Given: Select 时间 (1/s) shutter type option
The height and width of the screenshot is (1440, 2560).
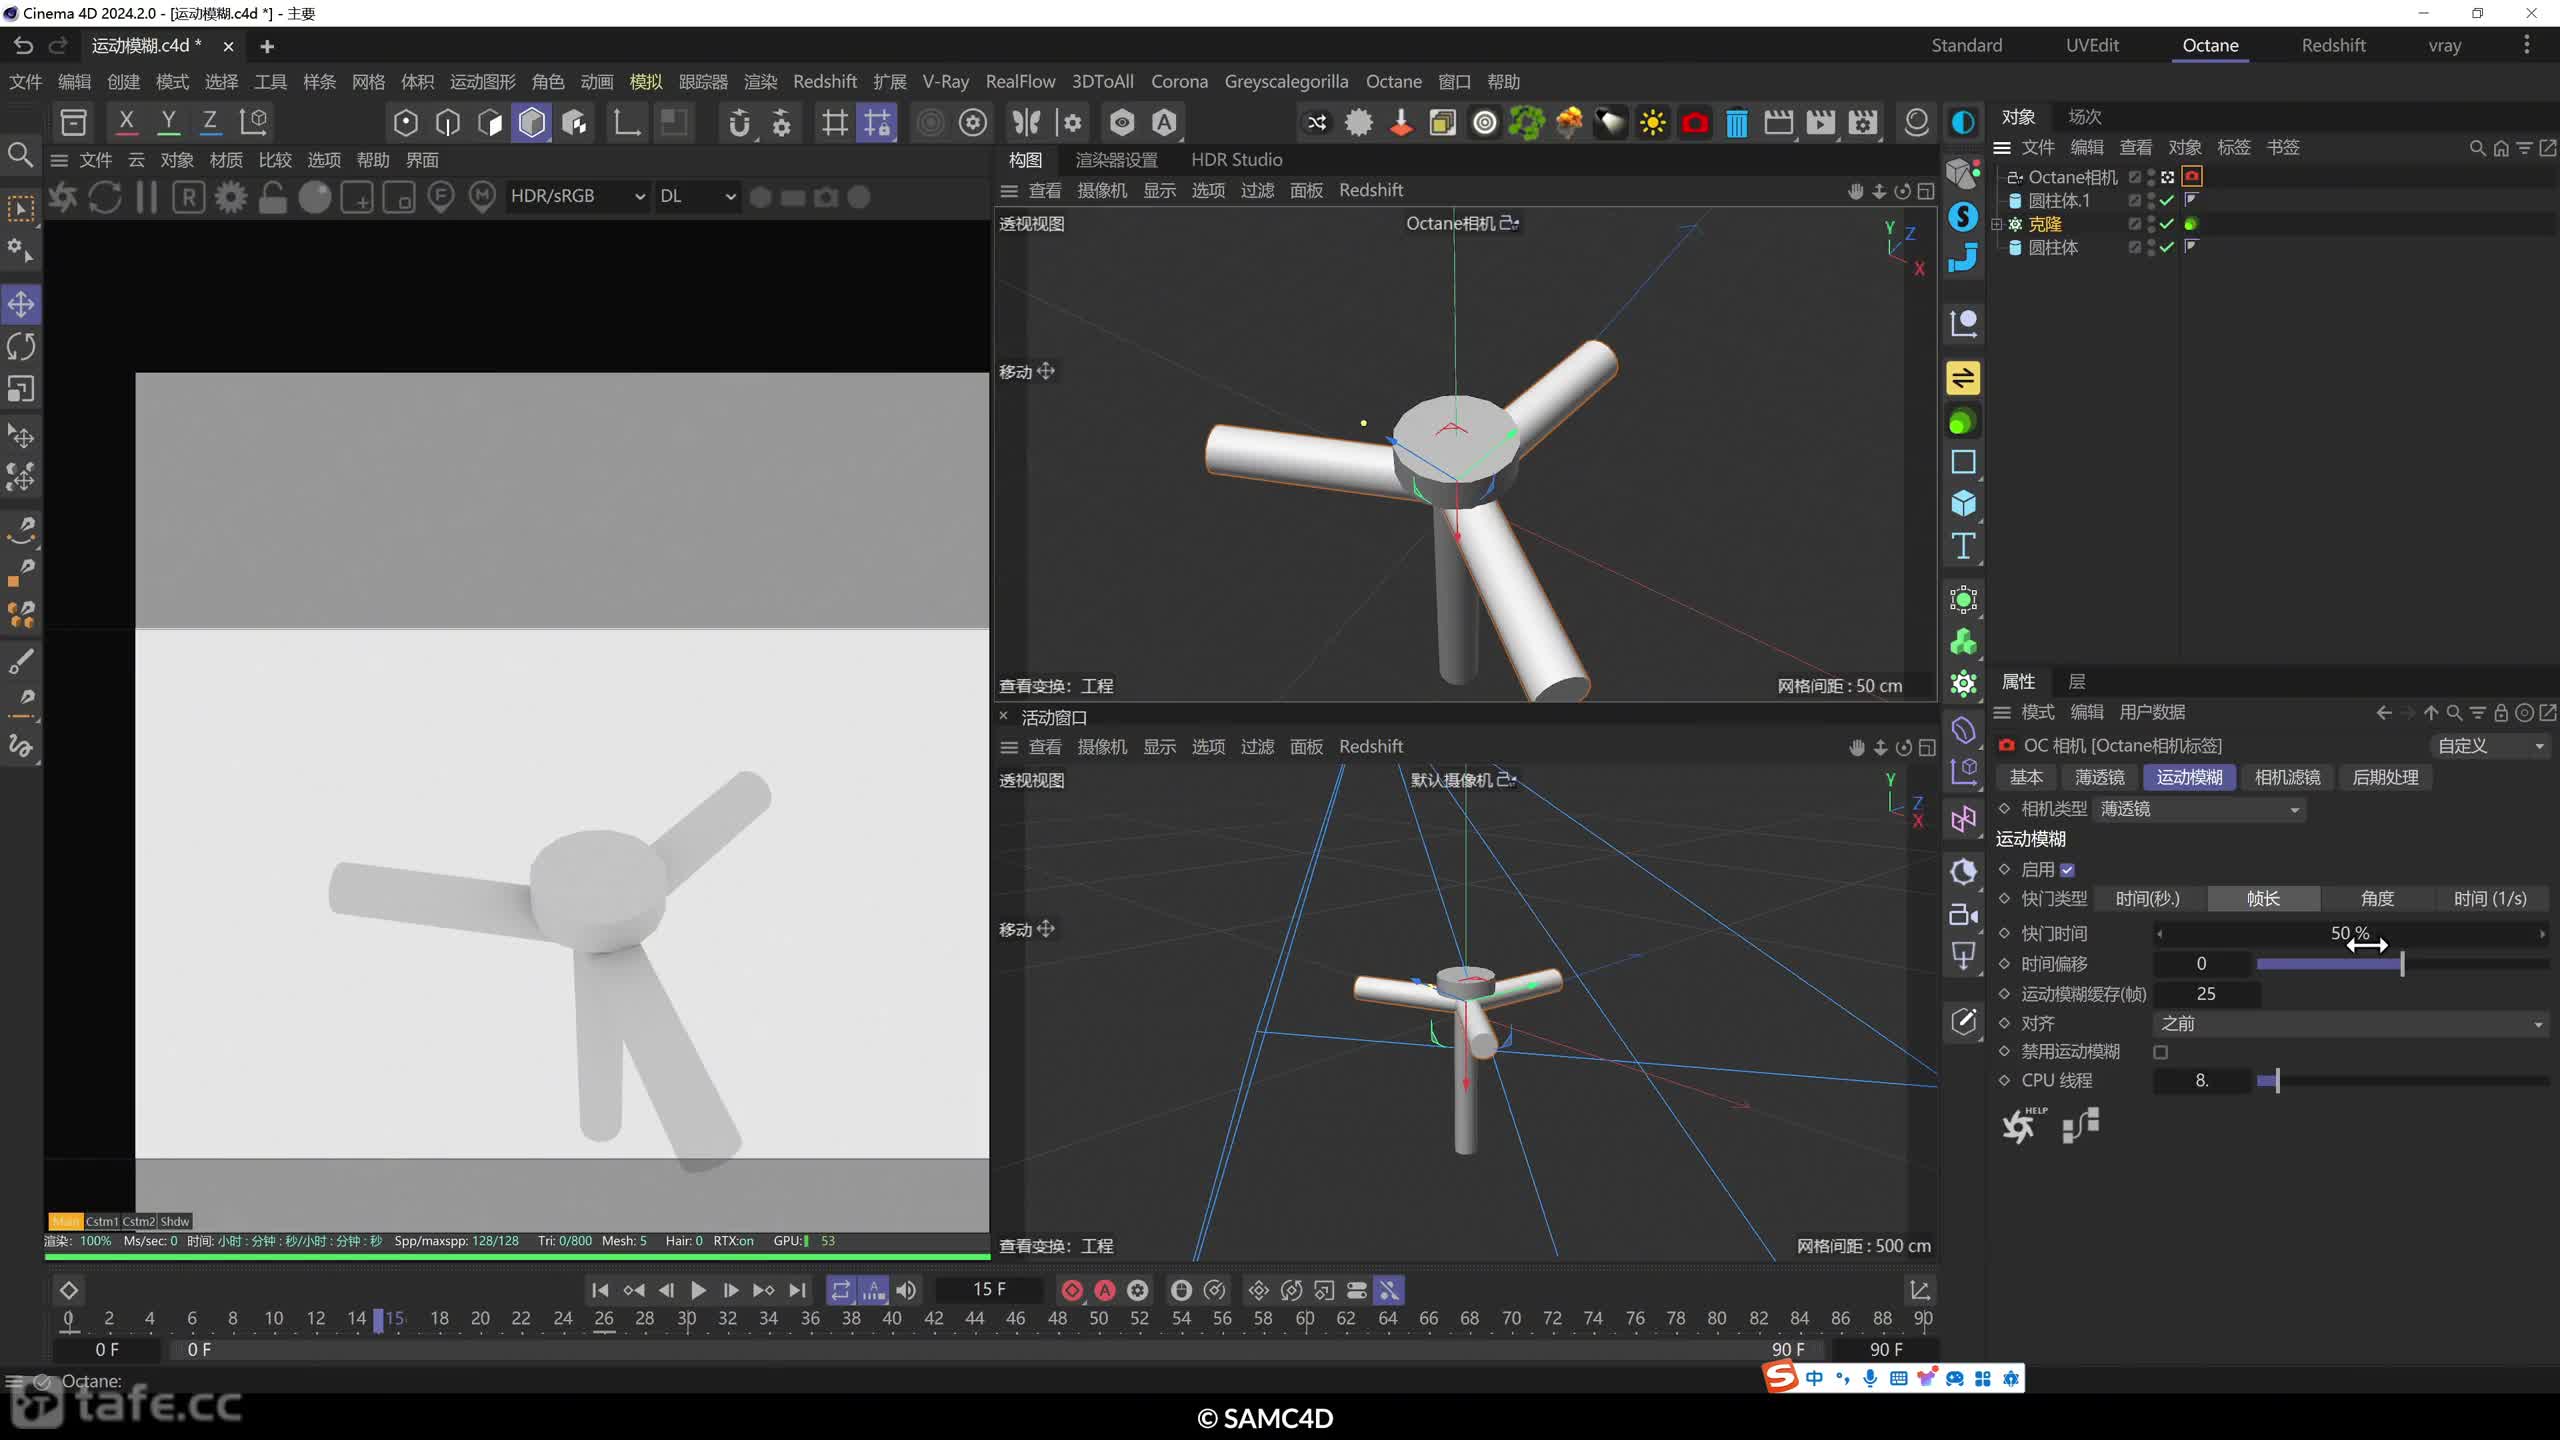Looking at the screenshot, I should point(2490,899).
